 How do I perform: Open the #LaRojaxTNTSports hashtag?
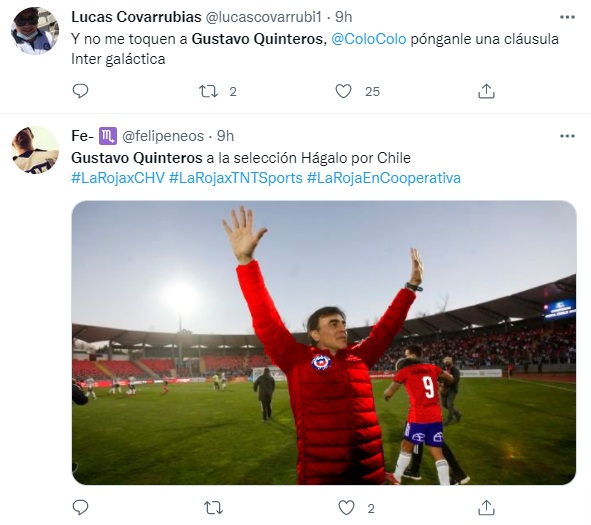pyautogui.click(x=236, y=178)
